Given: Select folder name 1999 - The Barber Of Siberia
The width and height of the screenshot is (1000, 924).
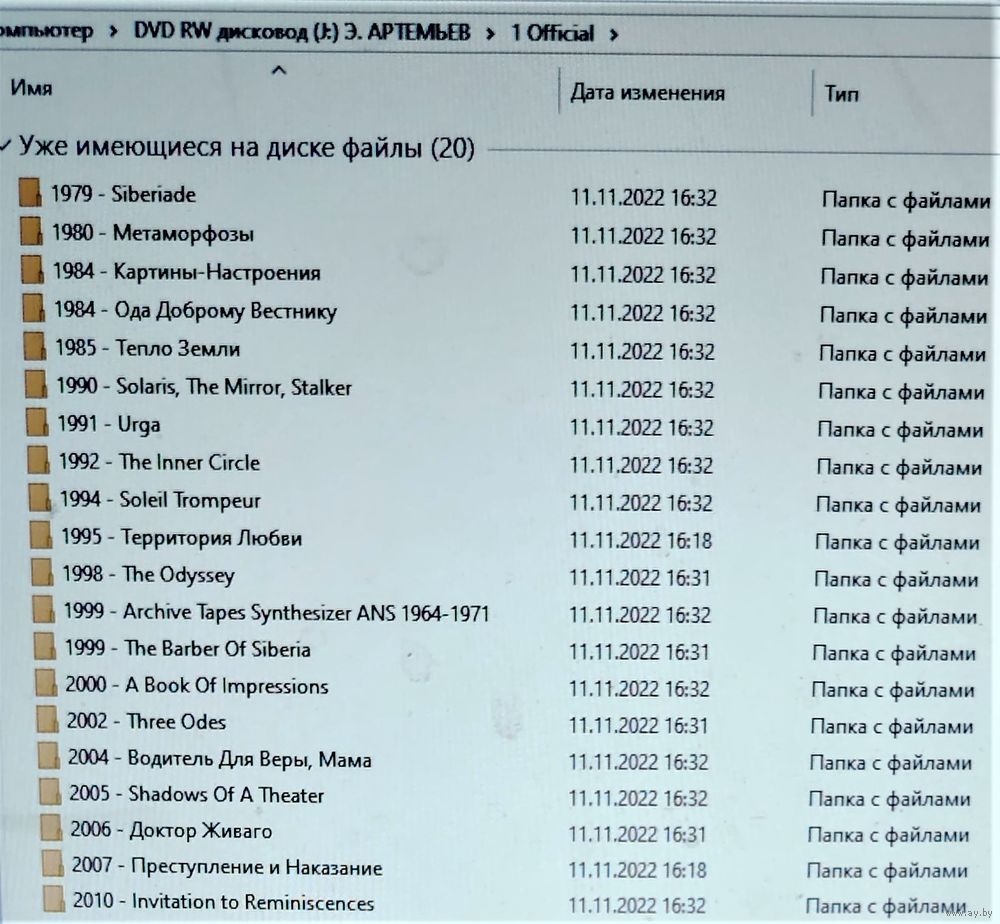Looking at the screenshot, I should [188, 649].
